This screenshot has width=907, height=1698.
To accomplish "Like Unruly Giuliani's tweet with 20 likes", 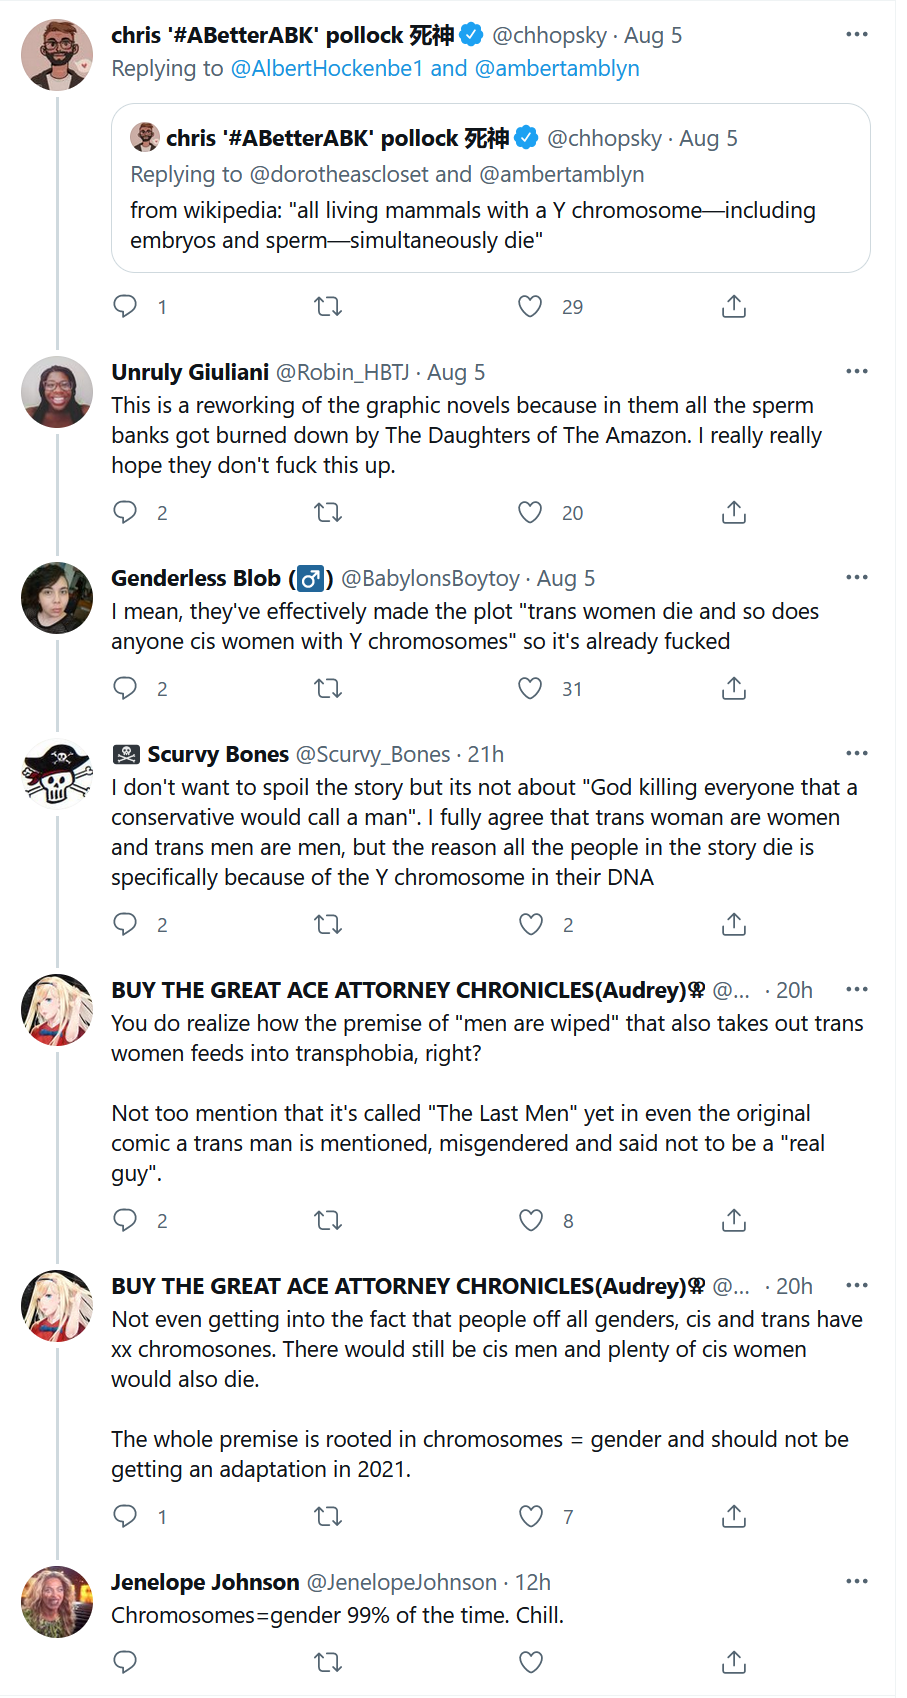I will coord(530,513).
